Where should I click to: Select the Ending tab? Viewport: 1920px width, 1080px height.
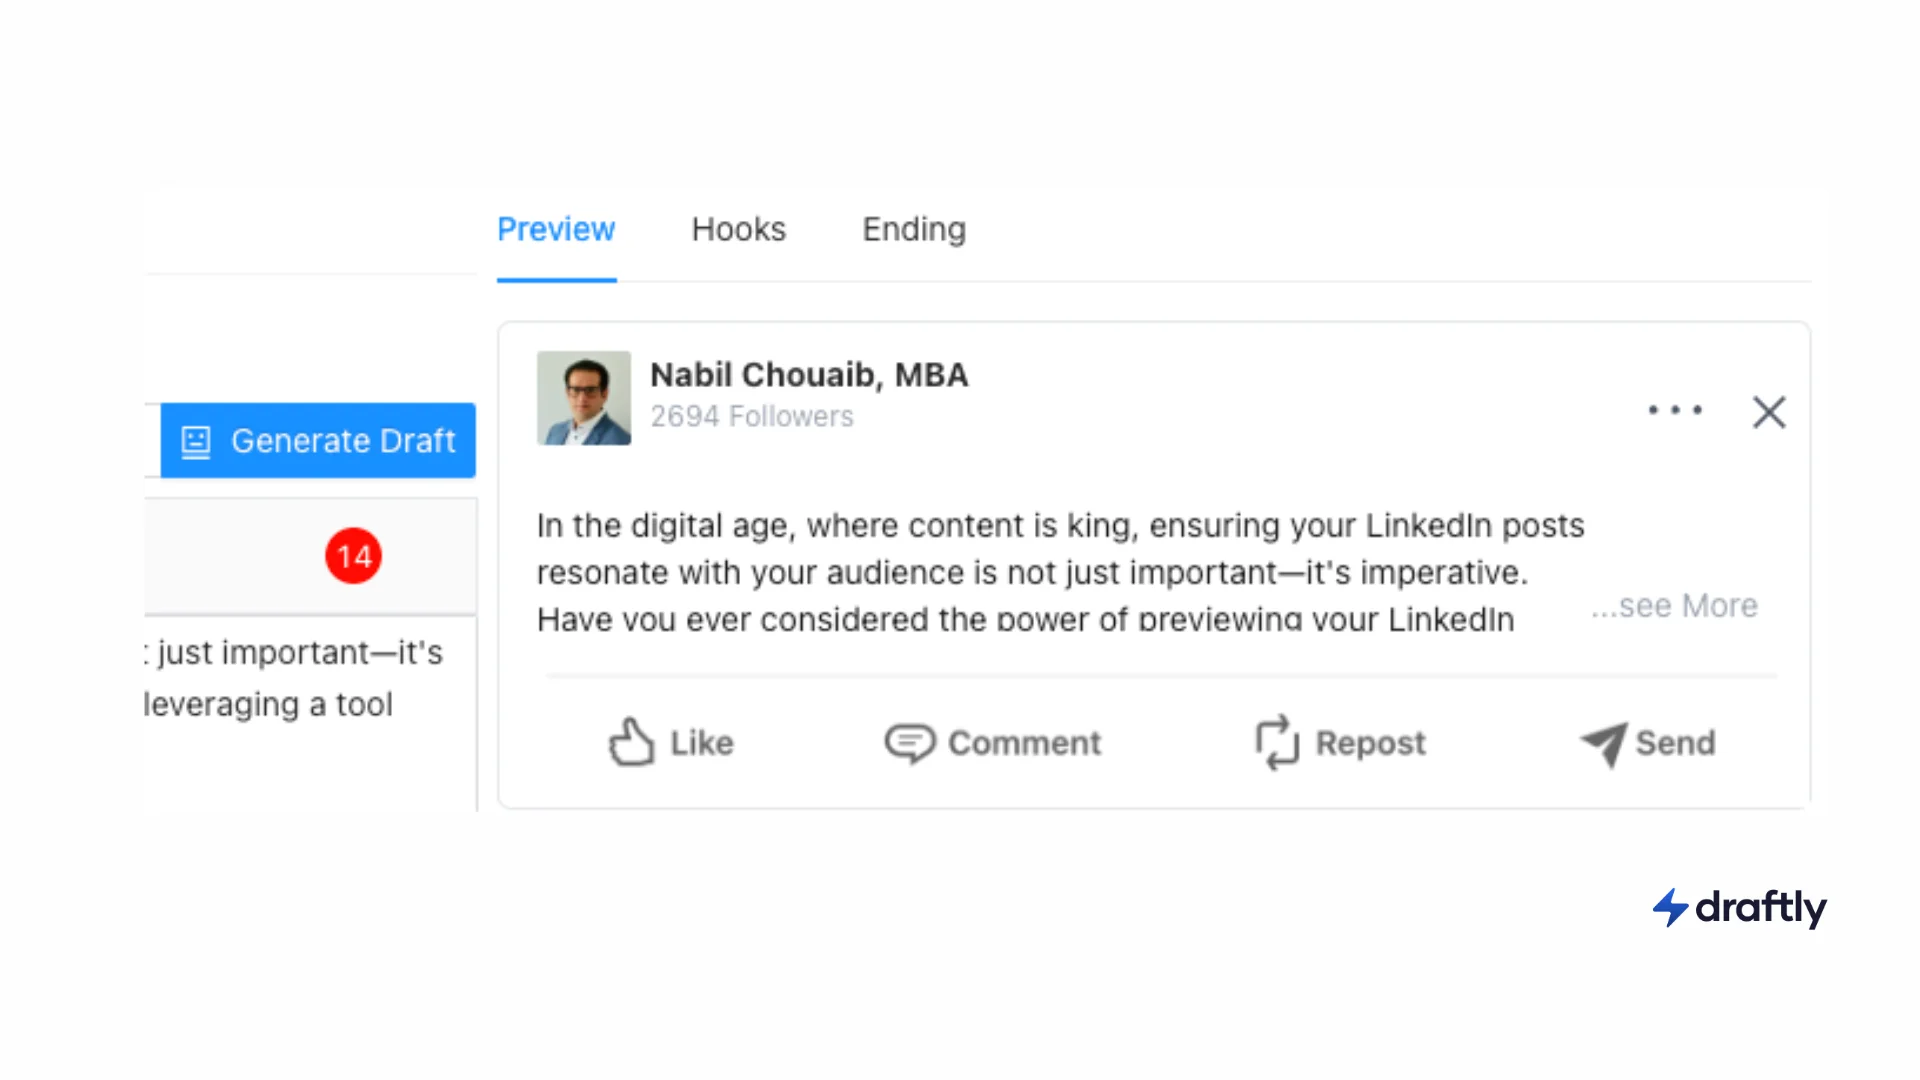click(x=914, y=230)
